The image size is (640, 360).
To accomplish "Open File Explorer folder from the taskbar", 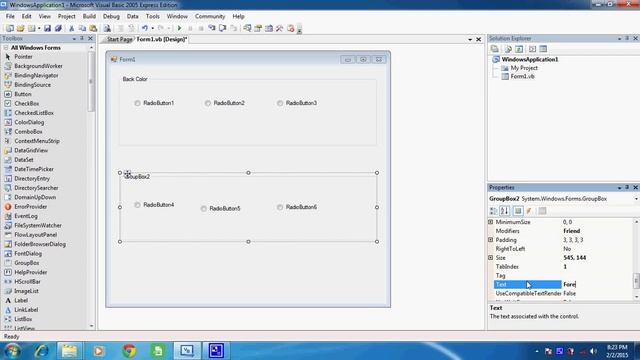I will click(x=69, y=351).
